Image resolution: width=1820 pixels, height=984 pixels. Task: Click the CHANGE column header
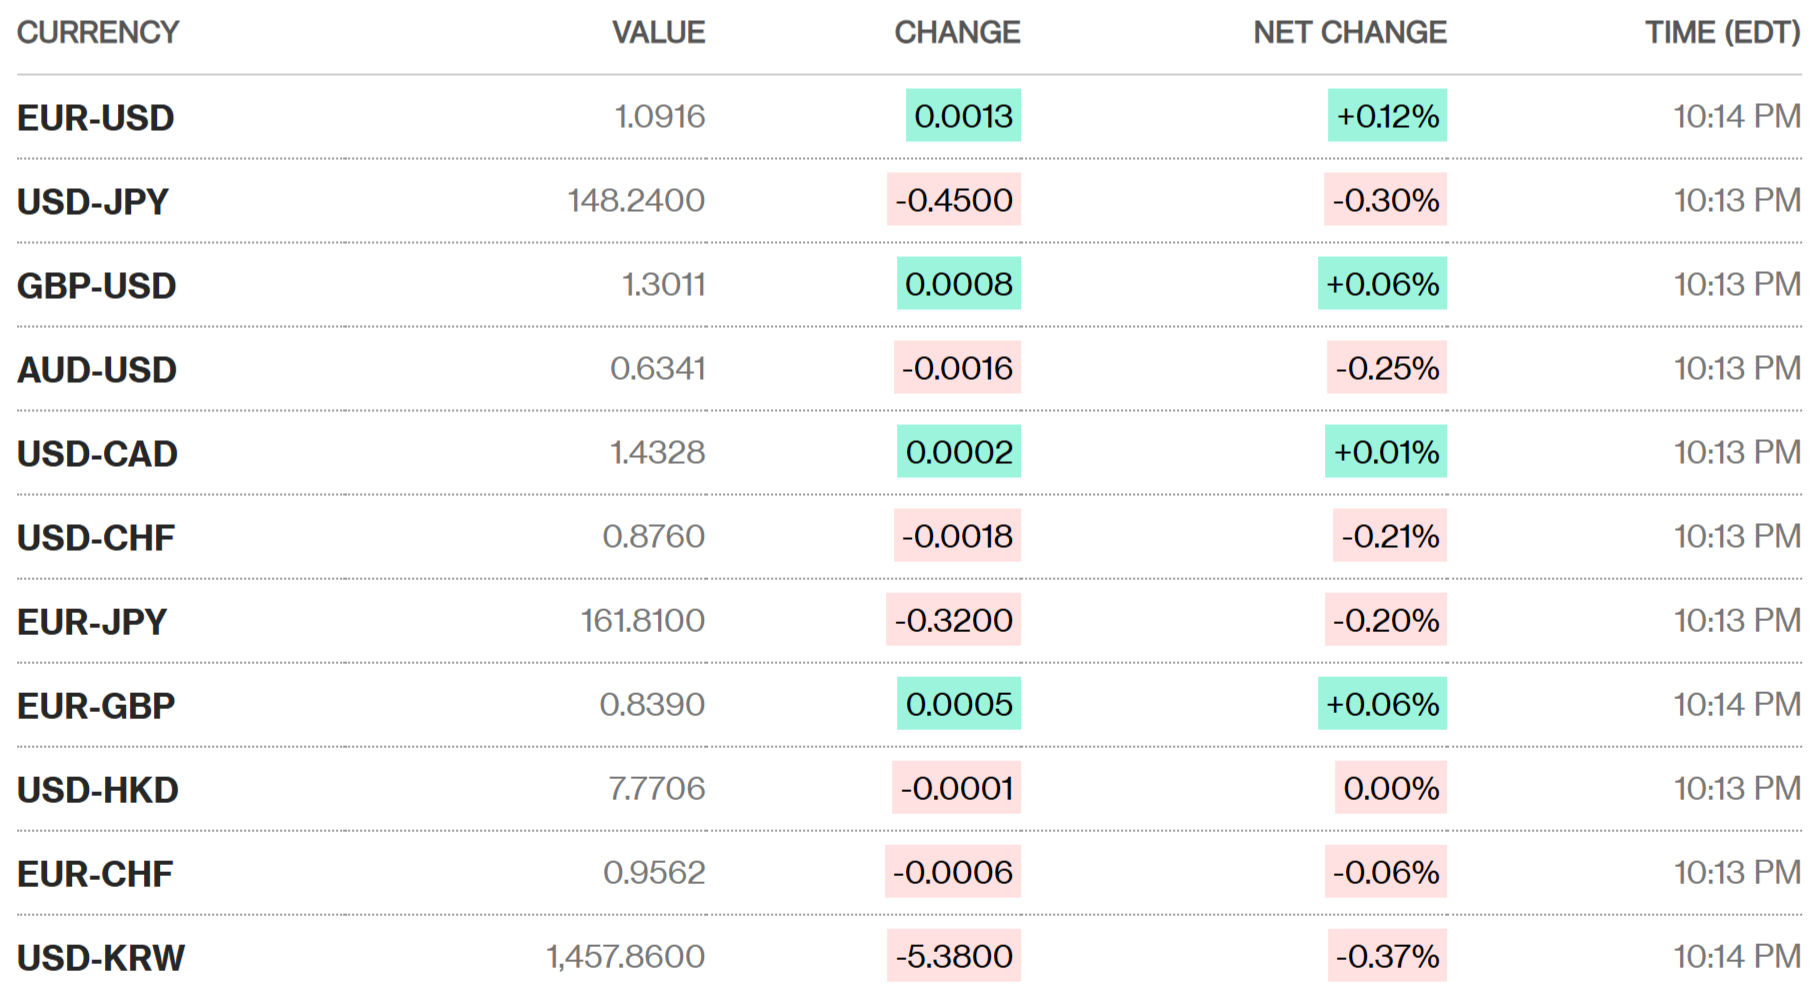[x=957, y=33]
